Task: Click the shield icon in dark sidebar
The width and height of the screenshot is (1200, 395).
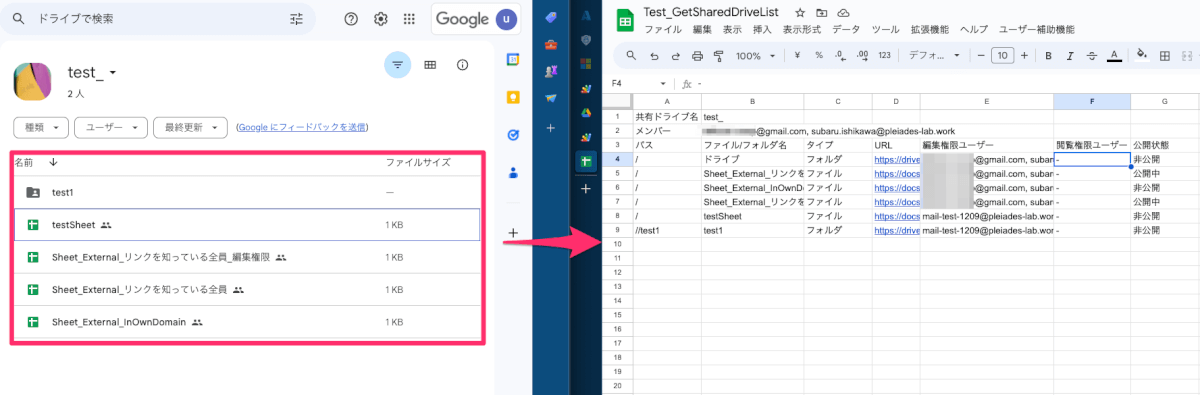Action: [x=587, y=40]
